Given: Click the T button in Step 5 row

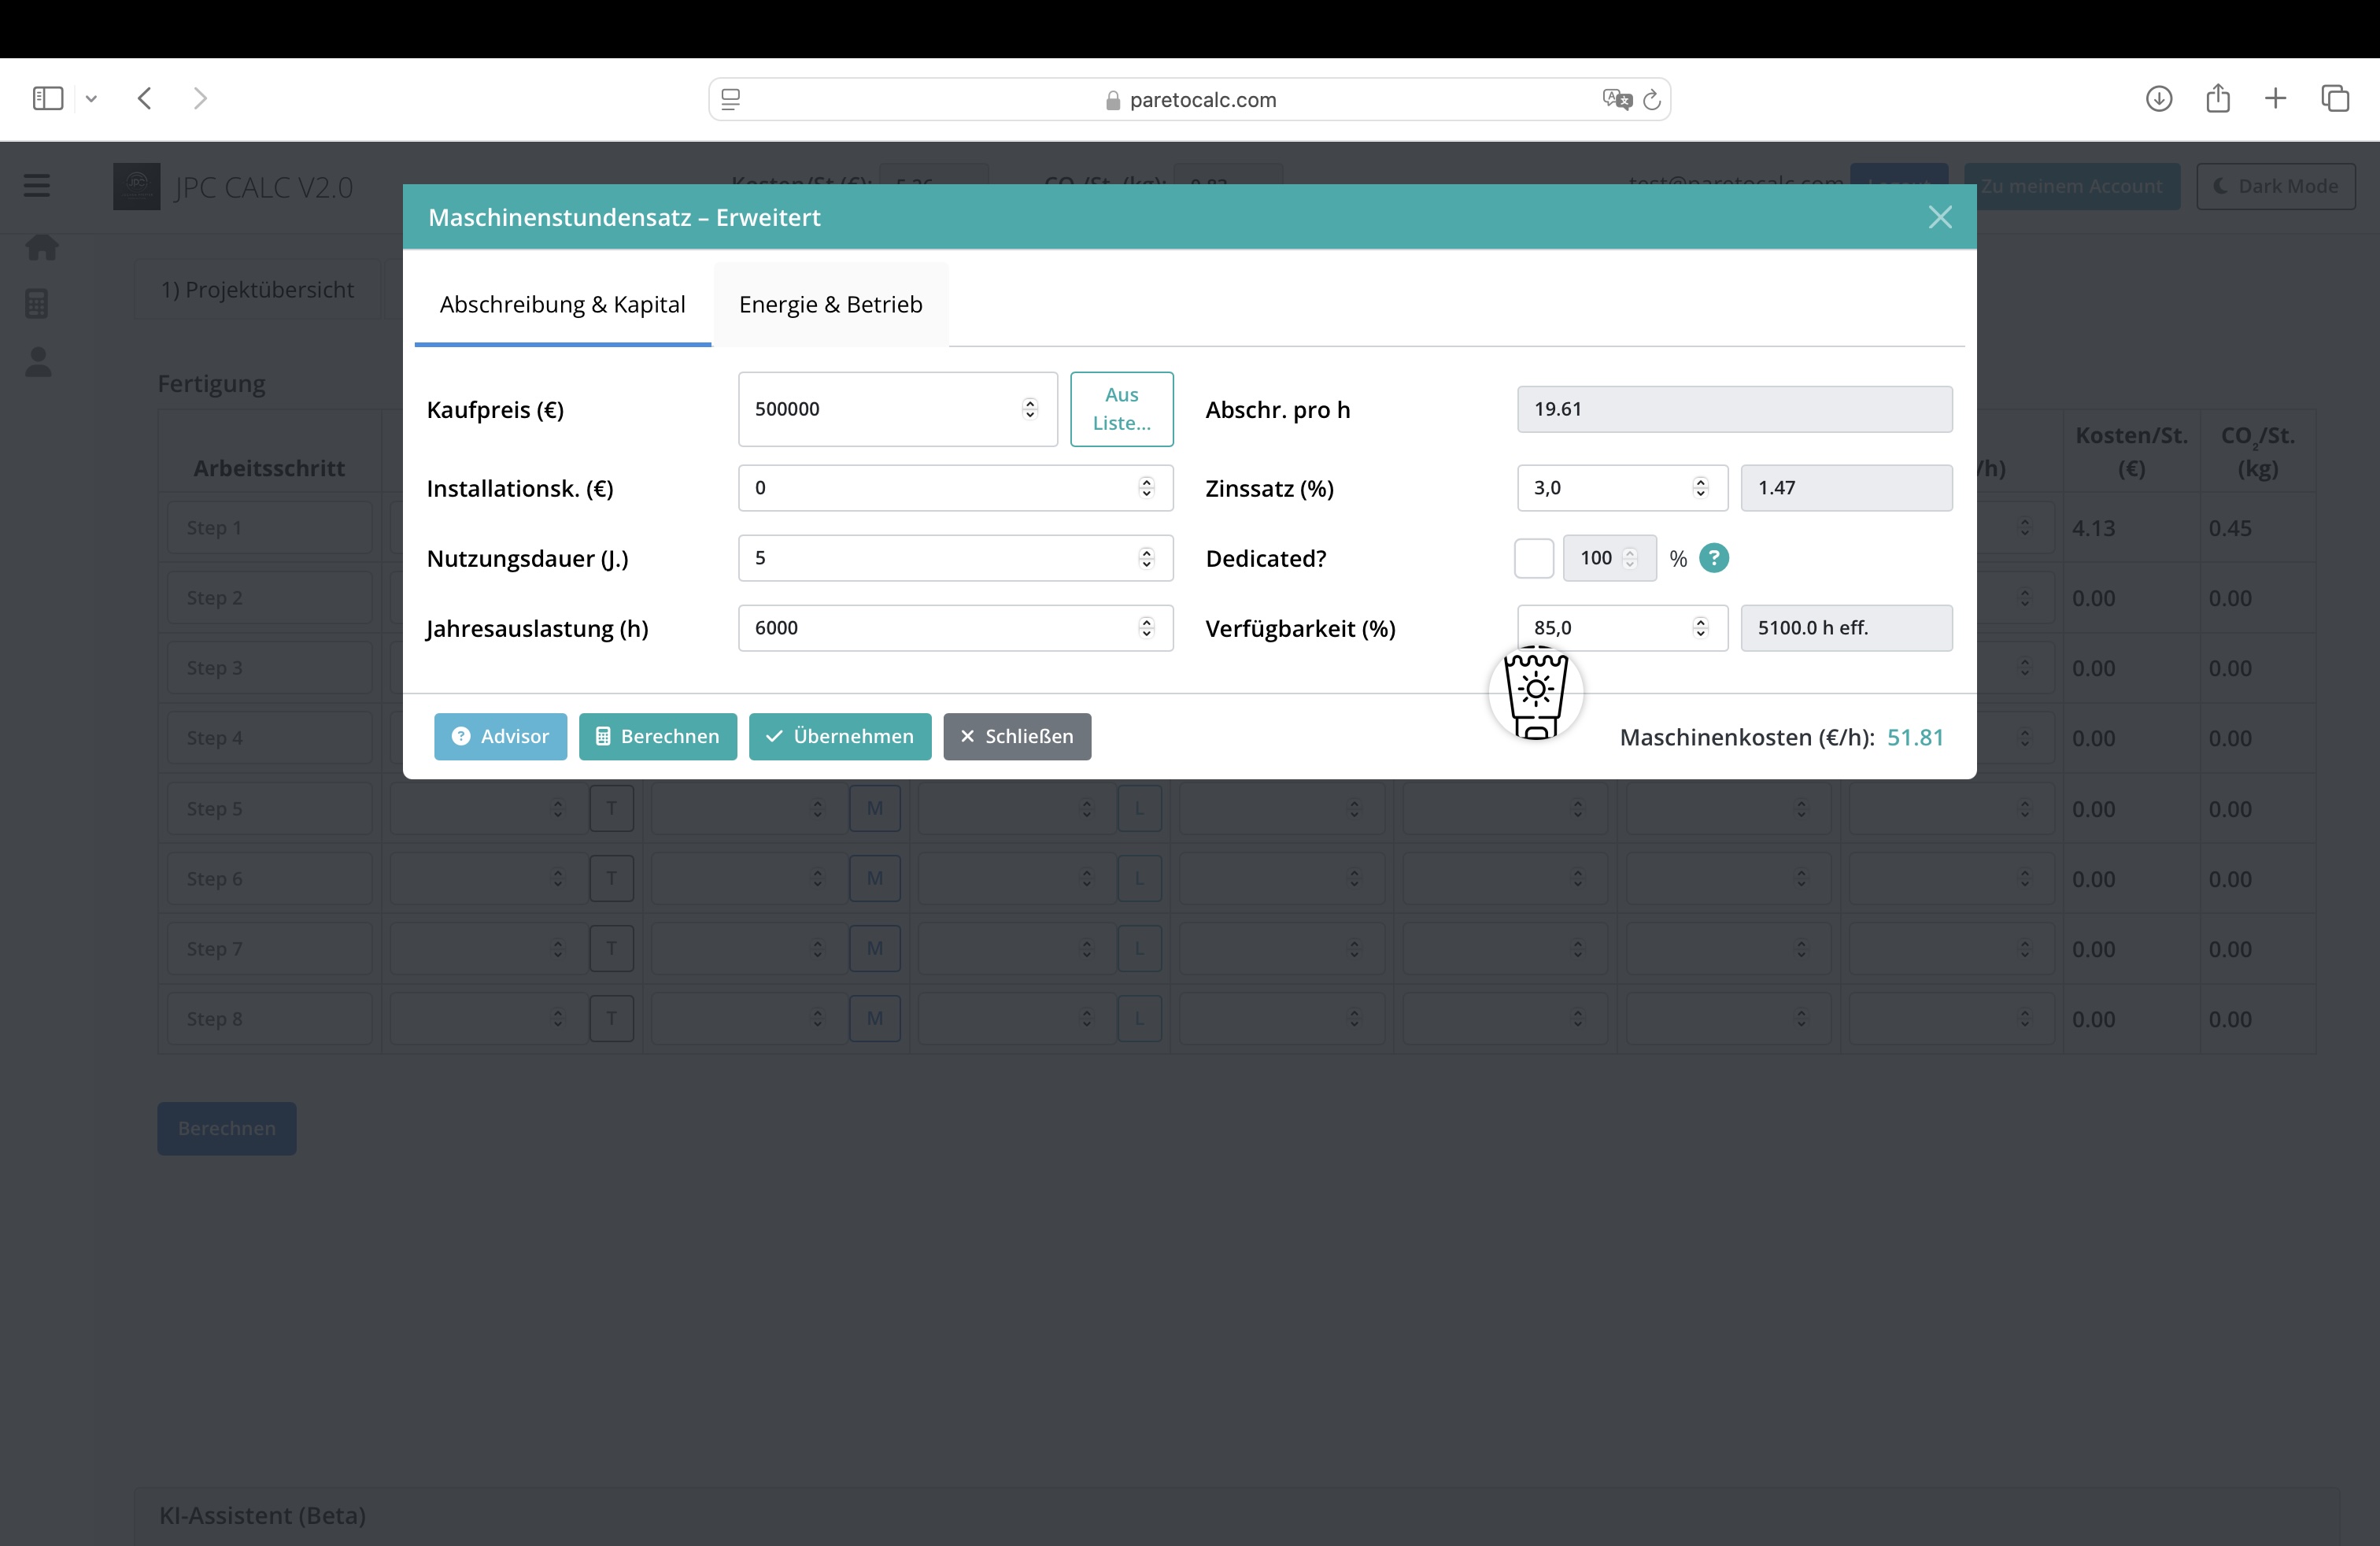Looking at the screenshot, I should coord(612,808).
